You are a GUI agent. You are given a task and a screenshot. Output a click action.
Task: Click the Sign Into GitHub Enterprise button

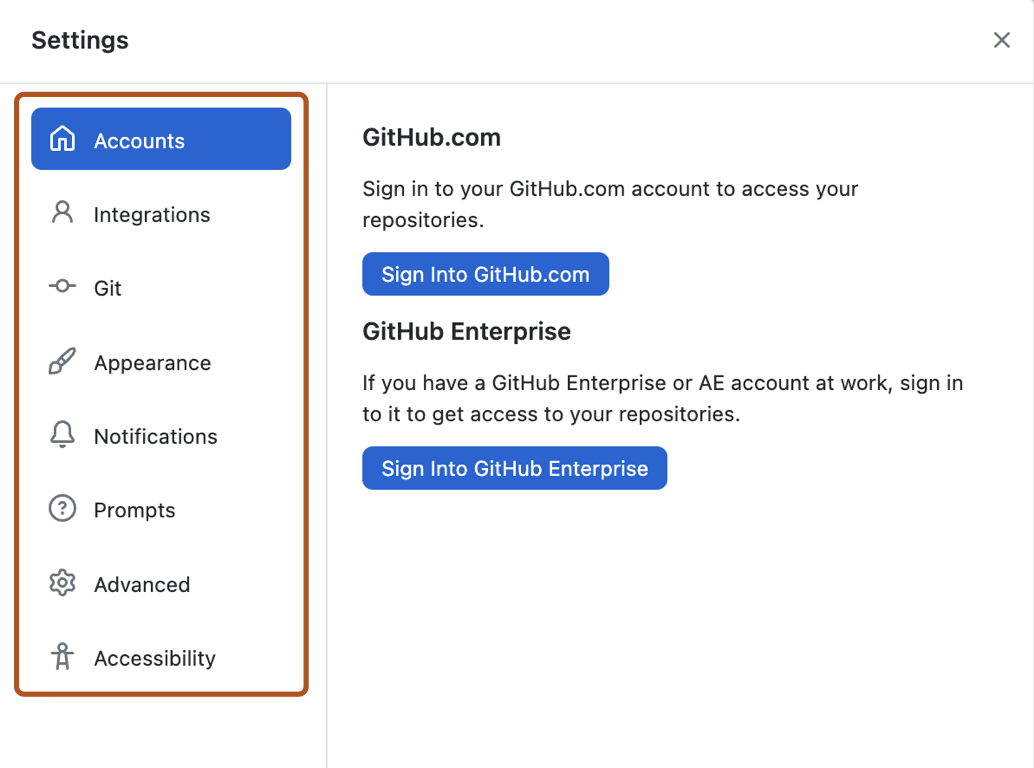(x=514, y=468)
